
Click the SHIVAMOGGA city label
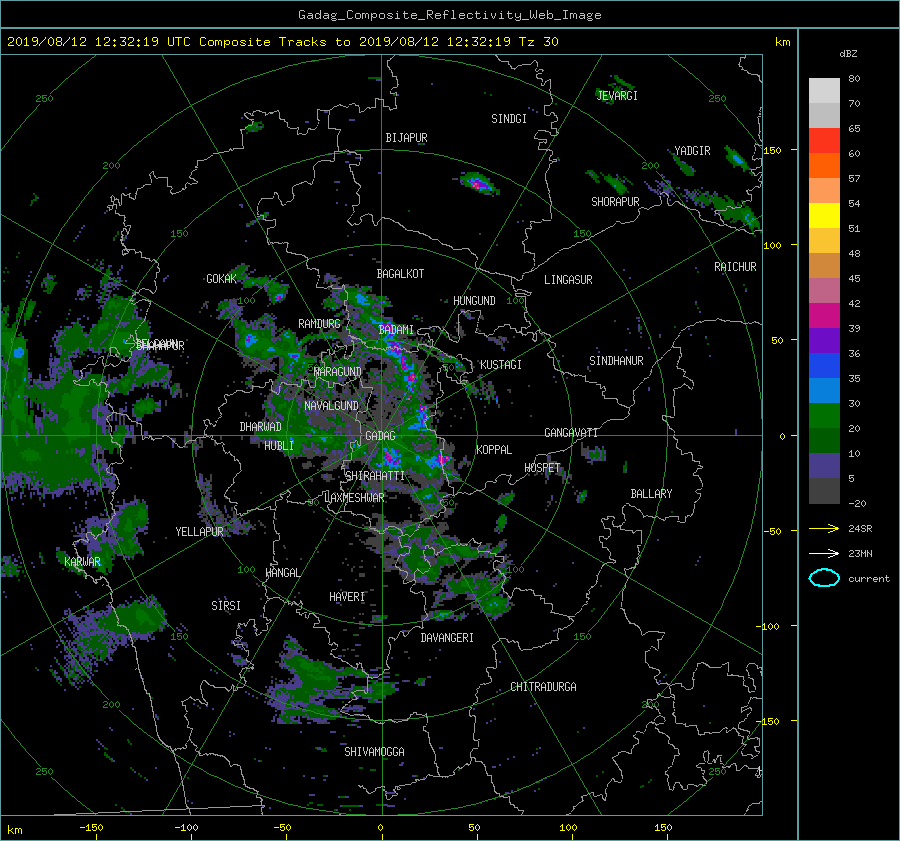[374, 752]
